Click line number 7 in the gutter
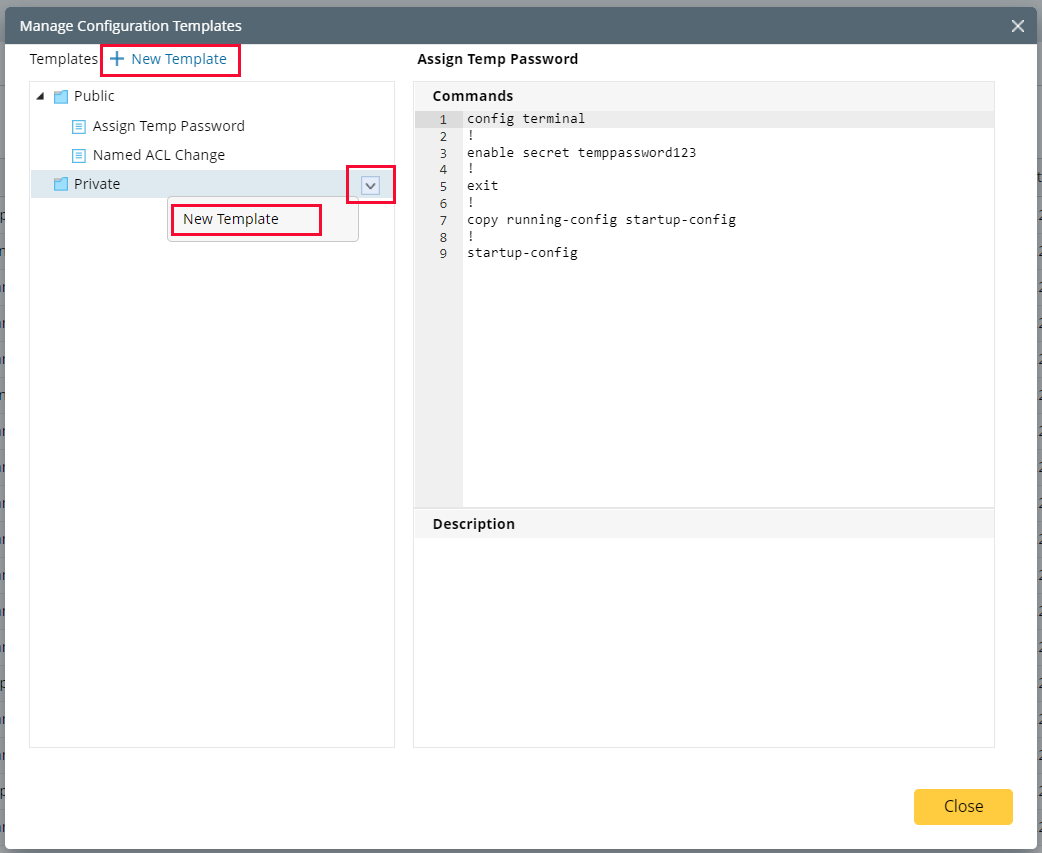Screen dimensions: 1042x853 (443, 220)
